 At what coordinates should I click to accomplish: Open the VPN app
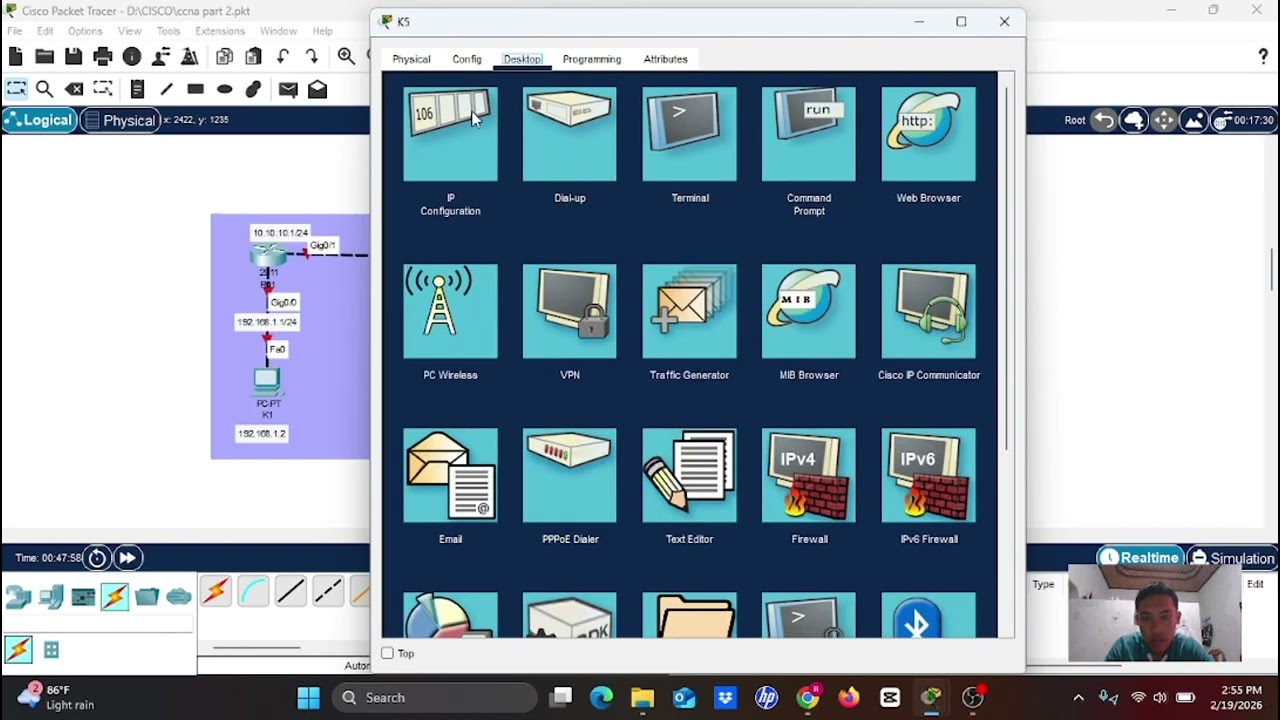pos(570,311)
